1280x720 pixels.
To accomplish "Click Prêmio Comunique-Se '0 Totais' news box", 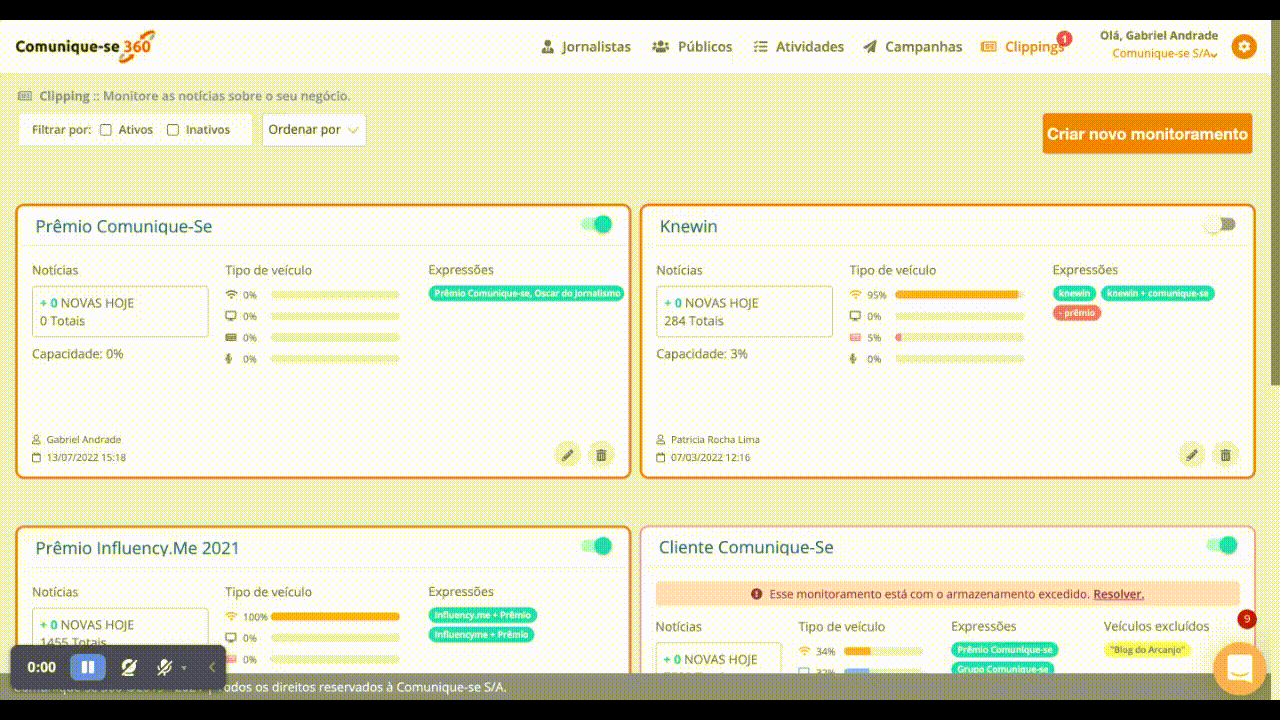I will tap(120, 312).
